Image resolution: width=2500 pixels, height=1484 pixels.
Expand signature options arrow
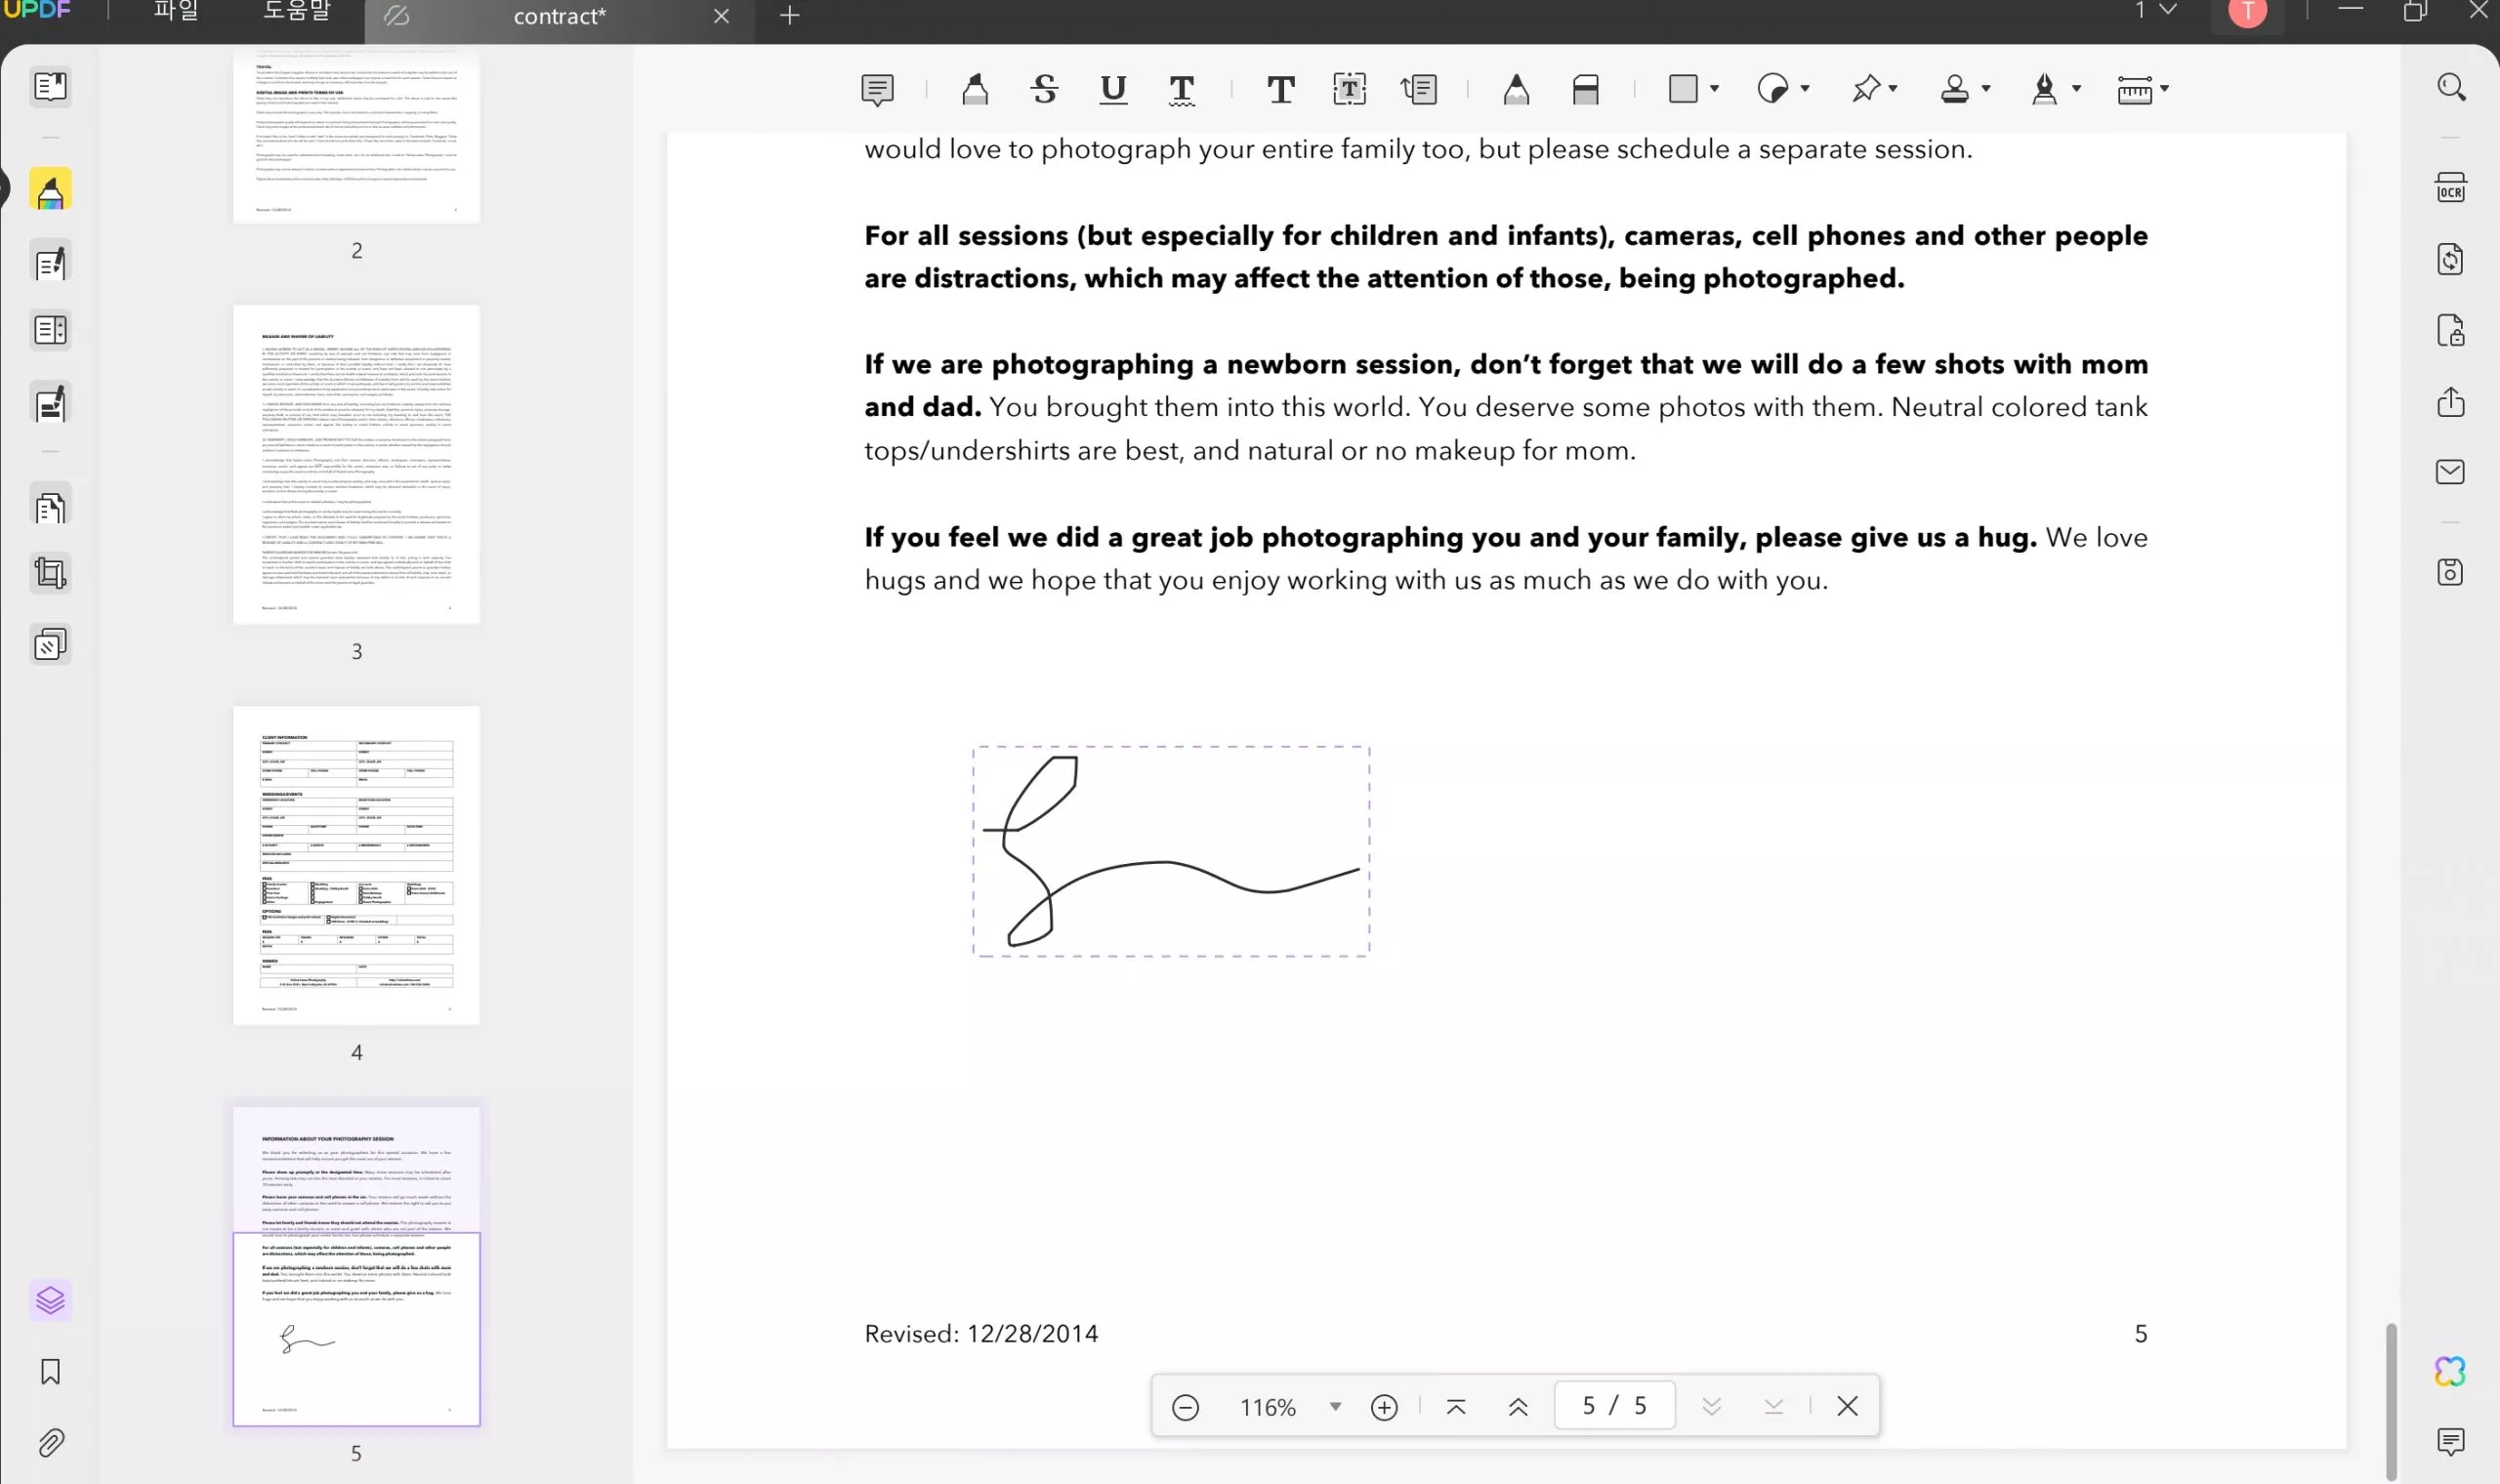point(2077,89)
